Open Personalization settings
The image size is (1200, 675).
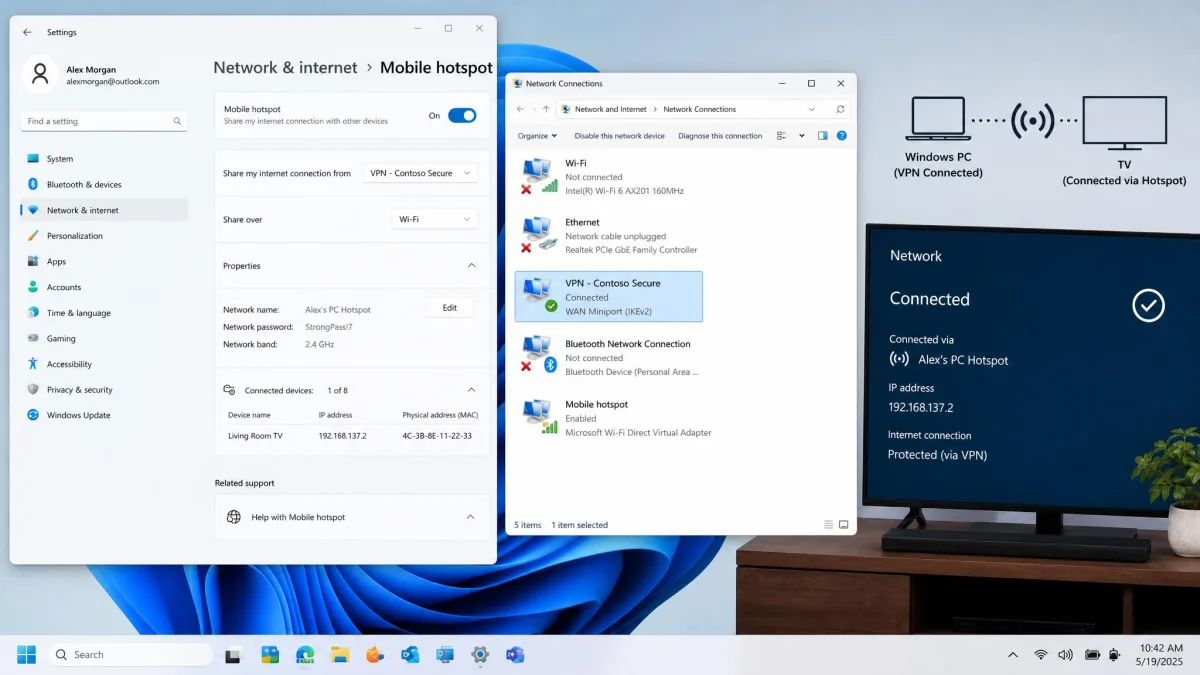click(104, 236)
